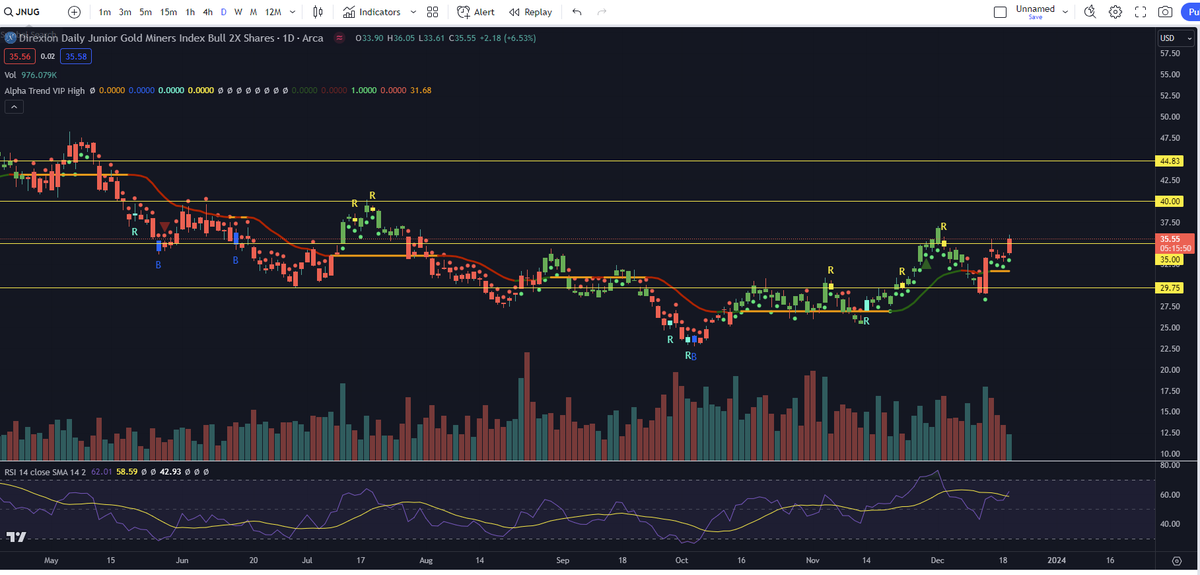Viewport: 1200px width, 575px height.
Task: Click the symbol status wave icon
Action: (339, 38)
